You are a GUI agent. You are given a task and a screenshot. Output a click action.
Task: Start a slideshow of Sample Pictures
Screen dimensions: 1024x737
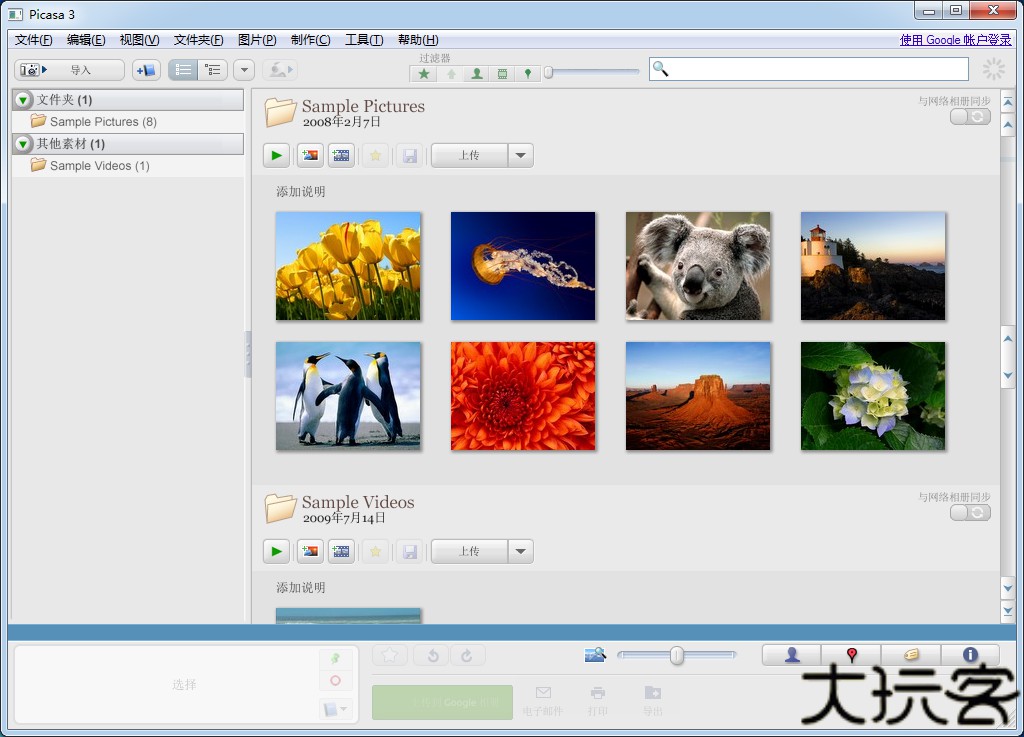click(275, 155)
